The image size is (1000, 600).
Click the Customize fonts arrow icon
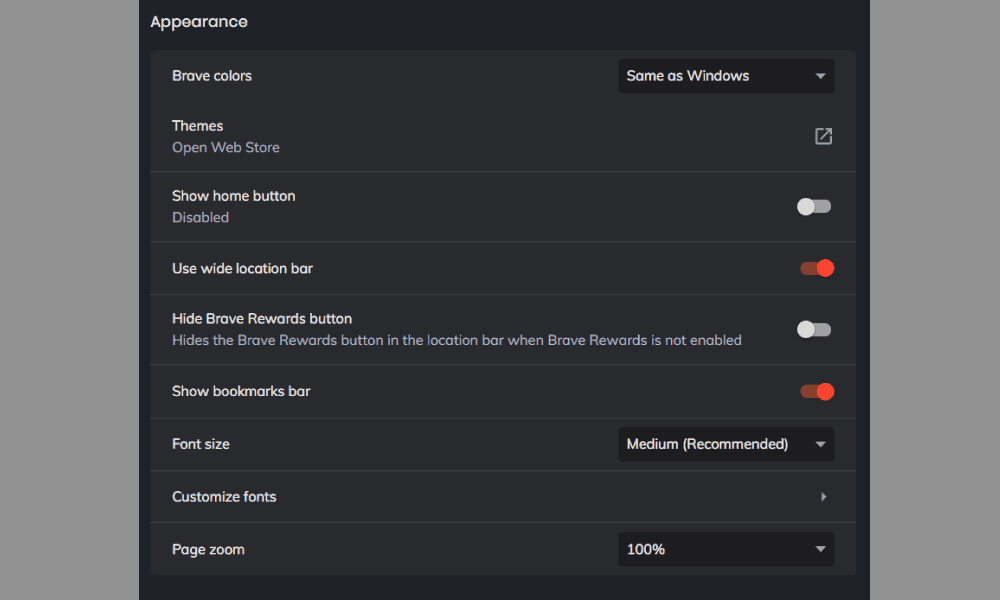(823, 497)
